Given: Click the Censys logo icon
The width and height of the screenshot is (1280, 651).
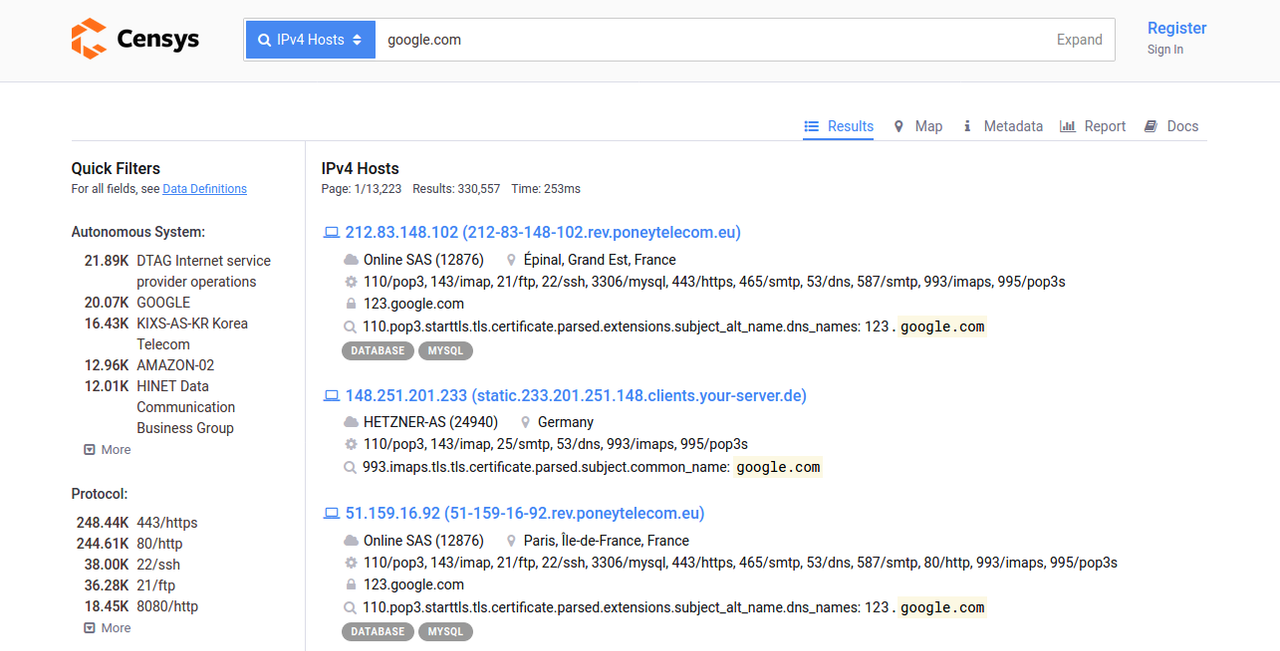Looking at the screenshot, I should (x=88, y=39).
